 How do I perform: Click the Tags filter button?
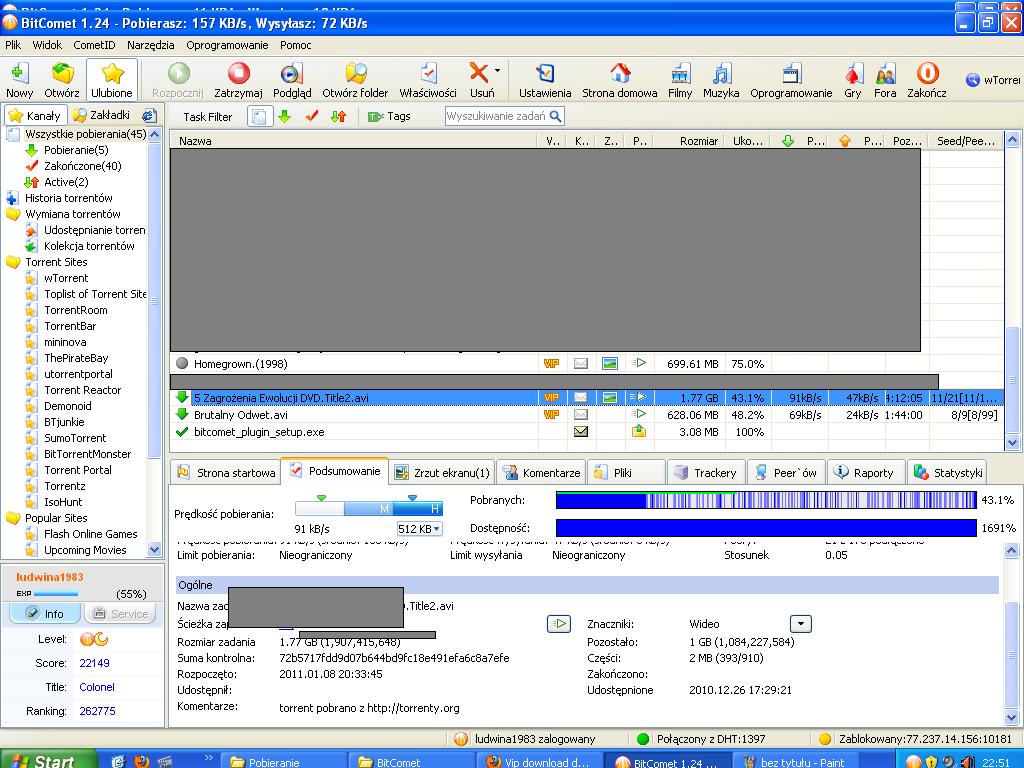(x=389, y=116)
